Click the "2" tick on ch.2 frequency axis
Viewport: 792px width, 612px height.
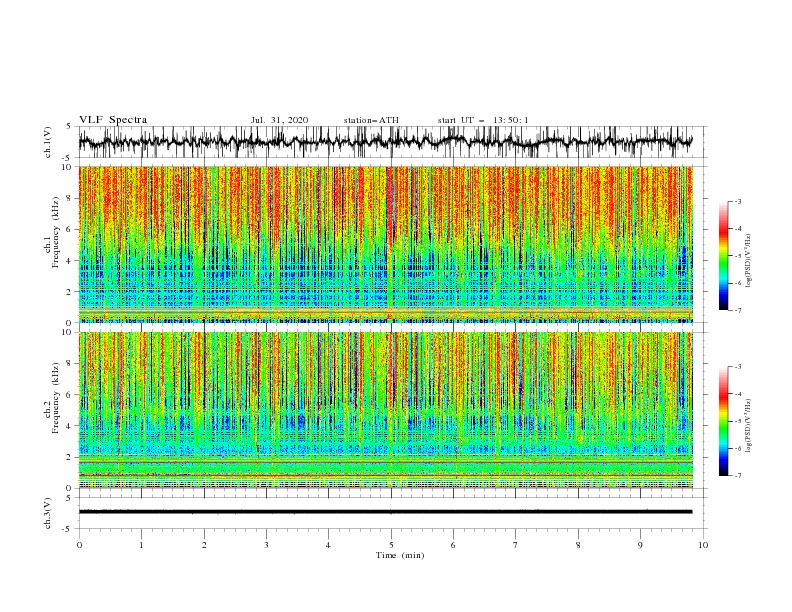[71, 457]
